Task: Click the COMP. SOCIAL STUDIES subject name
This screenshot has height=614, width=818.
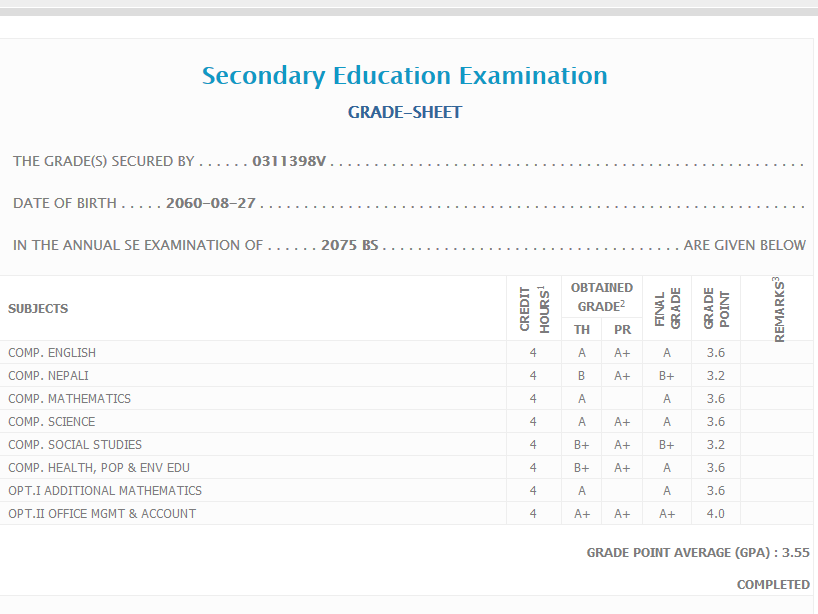Action: (75, 445)
